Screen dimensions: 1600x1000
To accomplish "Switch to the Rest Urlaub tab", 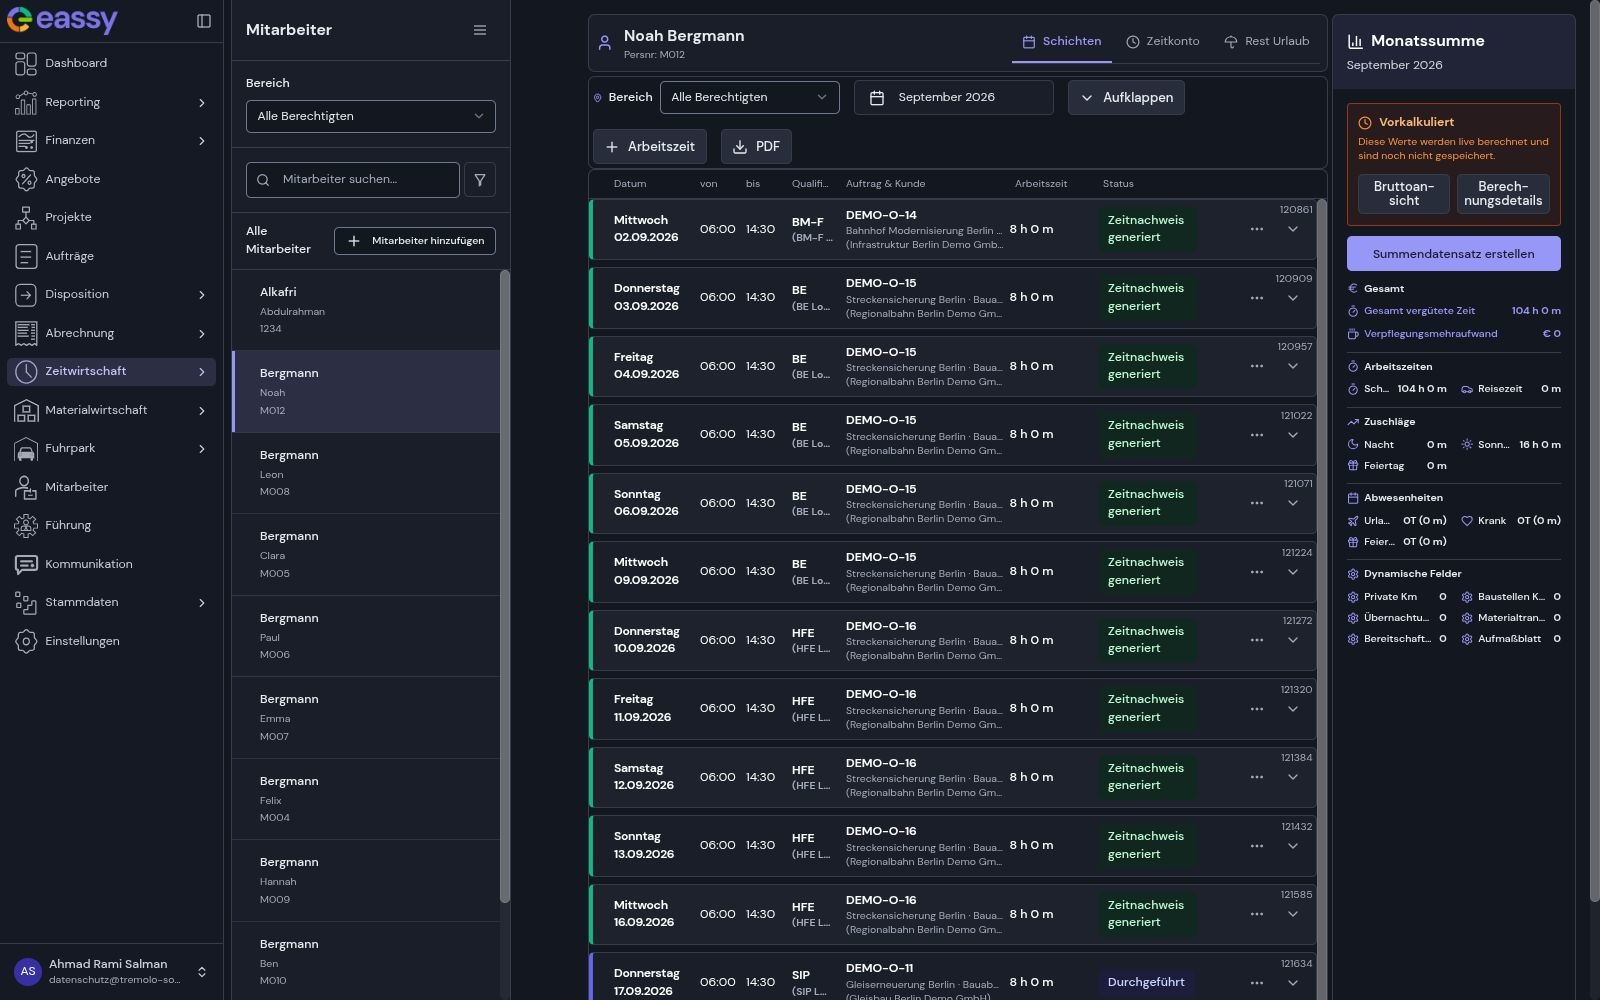I will click(1266, 42).
